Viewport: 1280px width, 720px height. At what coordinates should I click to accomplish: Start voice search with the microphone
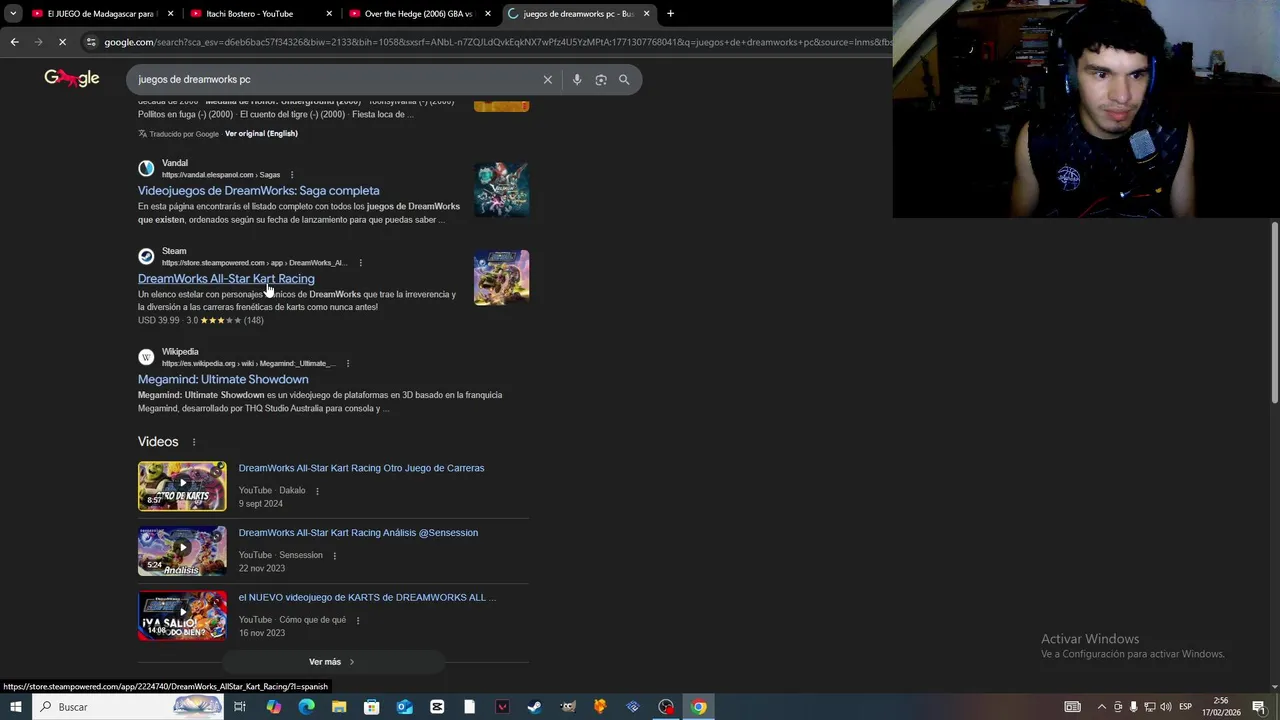pos(577,80)
